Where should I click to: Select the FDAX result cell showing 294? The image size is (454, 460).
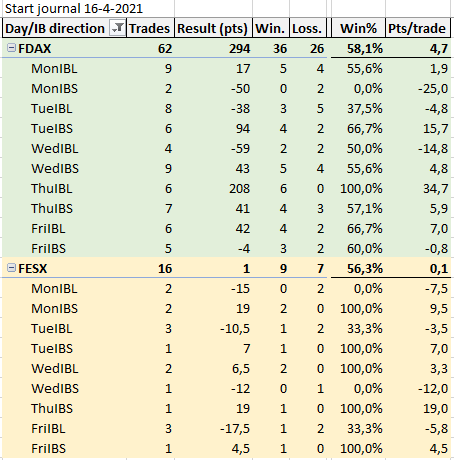tap(239, 49)
